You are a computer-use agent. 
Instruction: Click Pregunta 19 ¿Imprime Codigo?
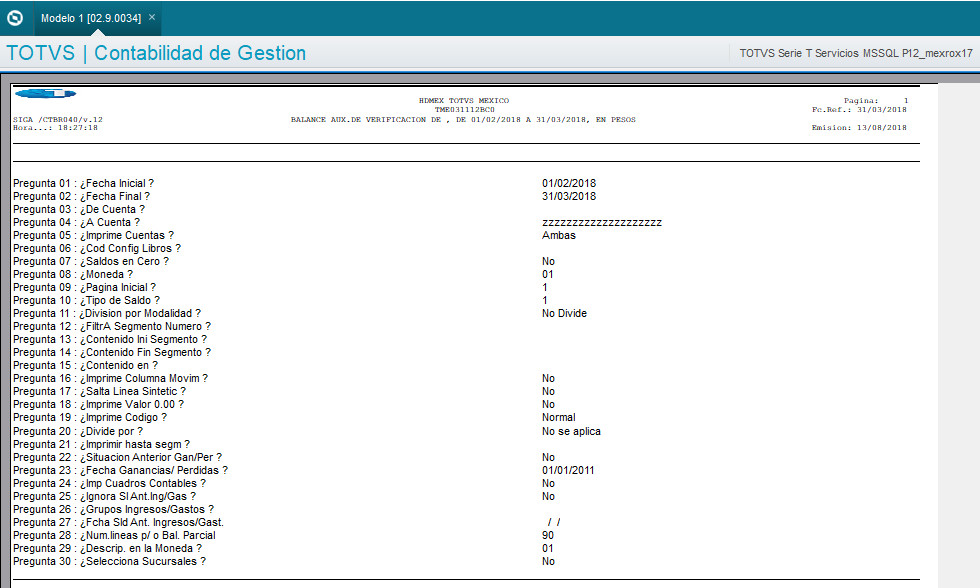pos(90,417)
